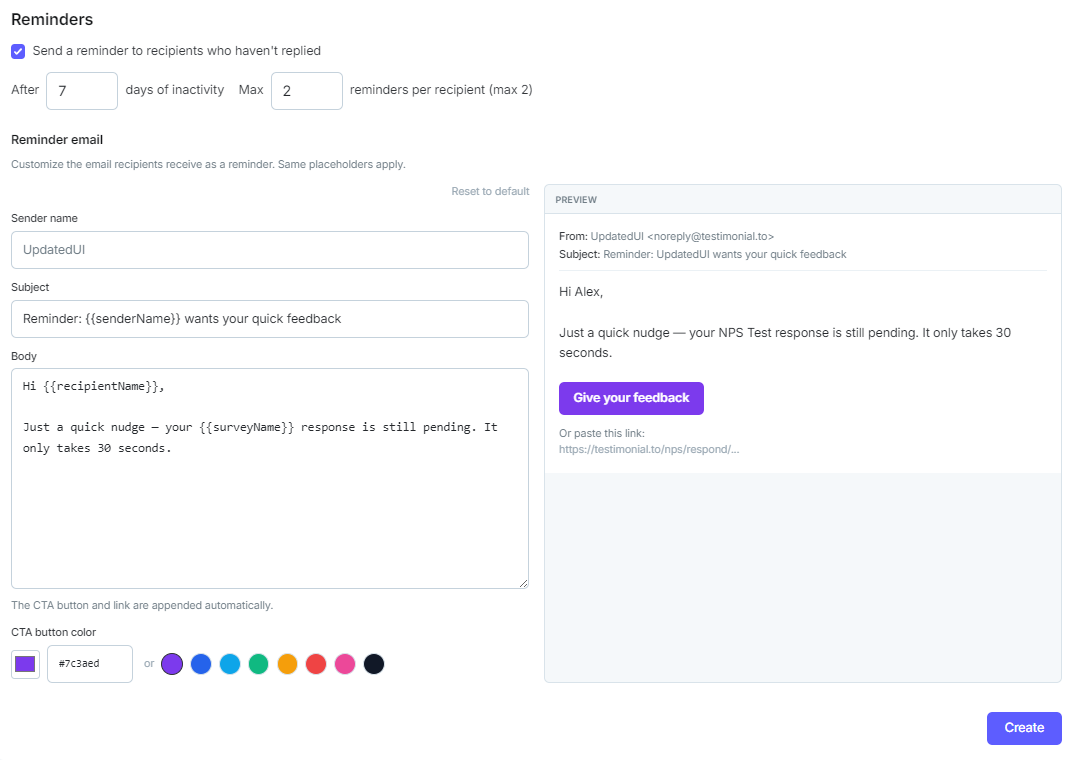
Task: Uncheck the send reminder checkbox
Action: tap(18, 51)
